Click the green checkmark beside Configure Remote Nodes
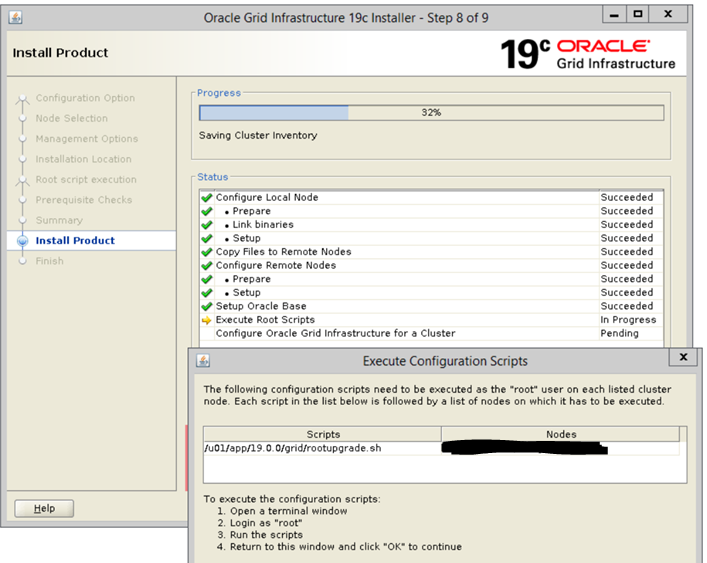Viewport: 707px width, 563px height. pos(207,265)
